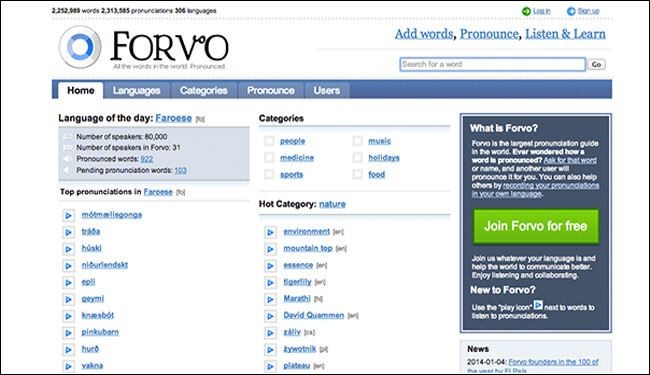Screen dimensions: 650x375
Task: Play the plateau pronunciation
Action: (270, 366)
